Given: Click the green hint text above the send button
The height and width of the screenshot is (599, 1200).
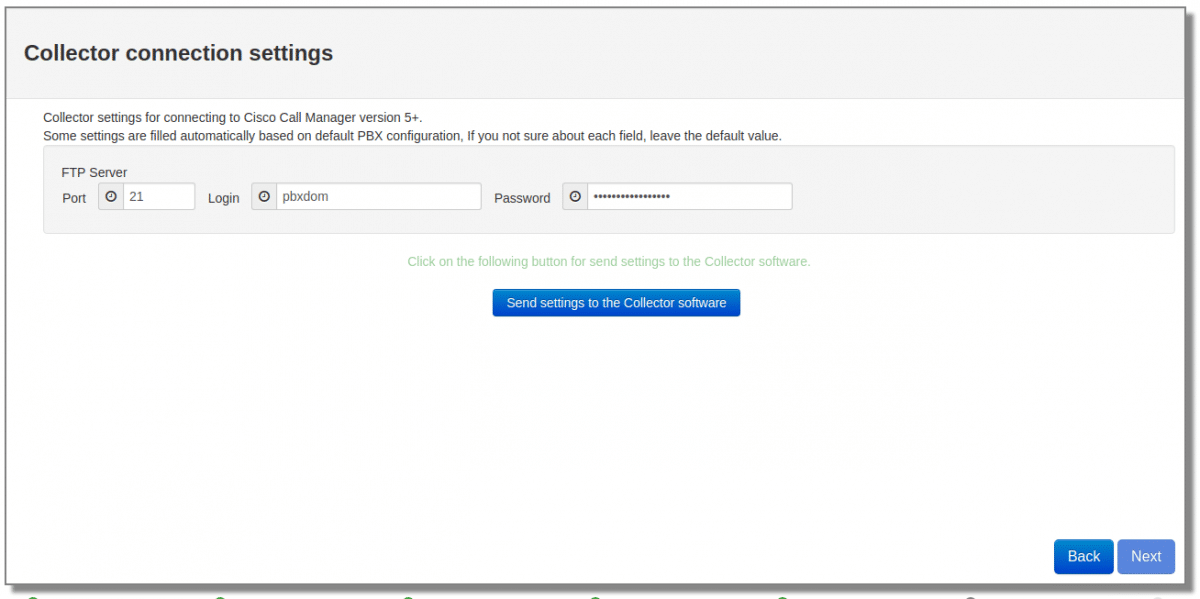Looking at the screenshot, I should [x=608, y=262].
